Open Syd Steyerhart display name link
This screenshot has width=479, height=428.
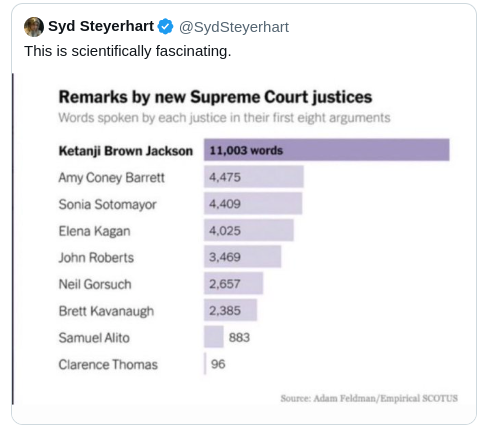point(101,26)
